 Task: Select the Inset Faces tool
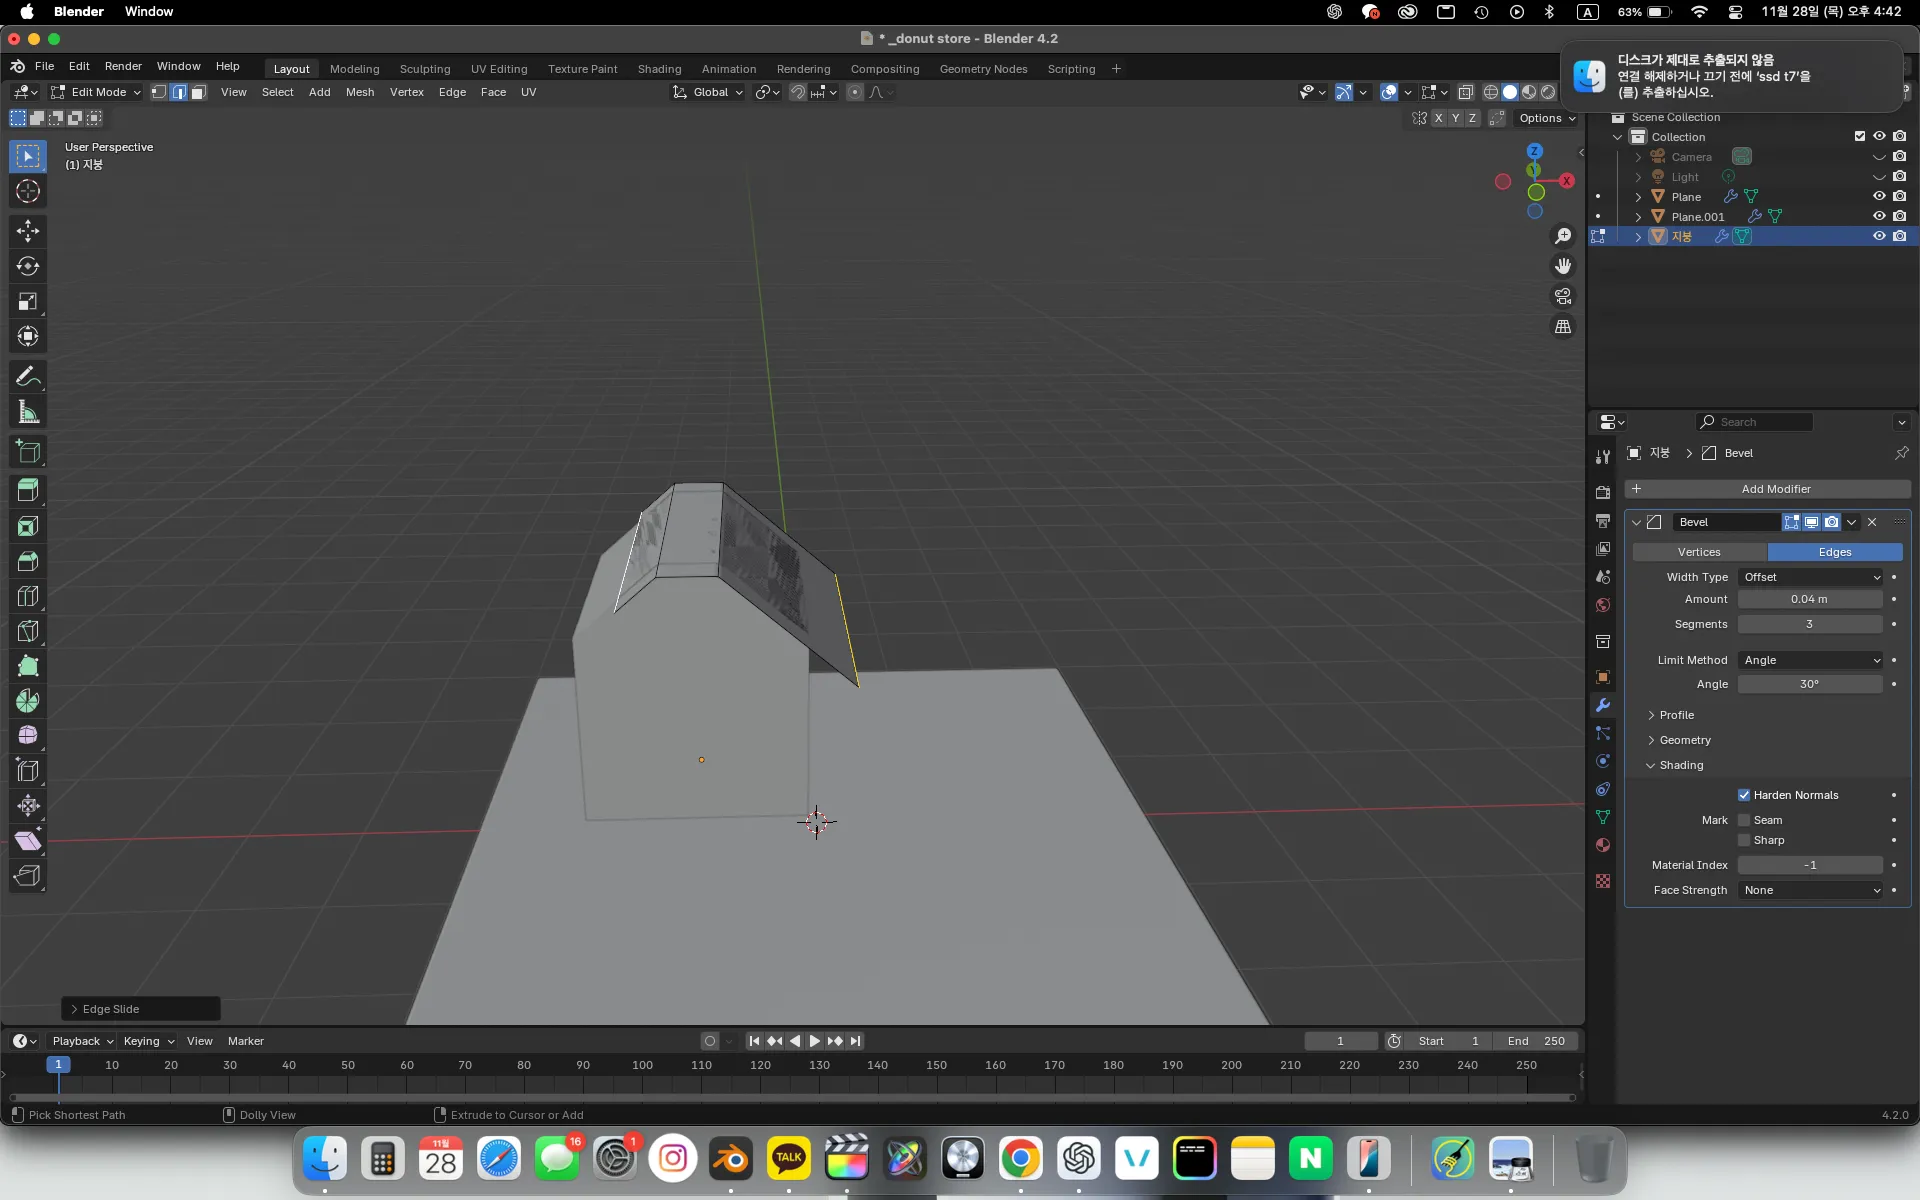28,526
